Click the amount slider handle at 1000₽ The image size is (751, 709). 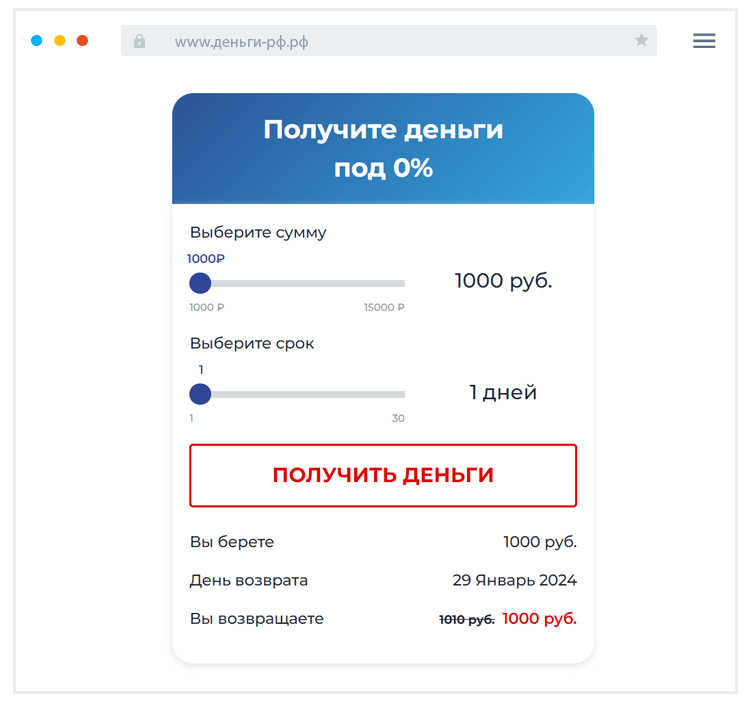(200, 284)
